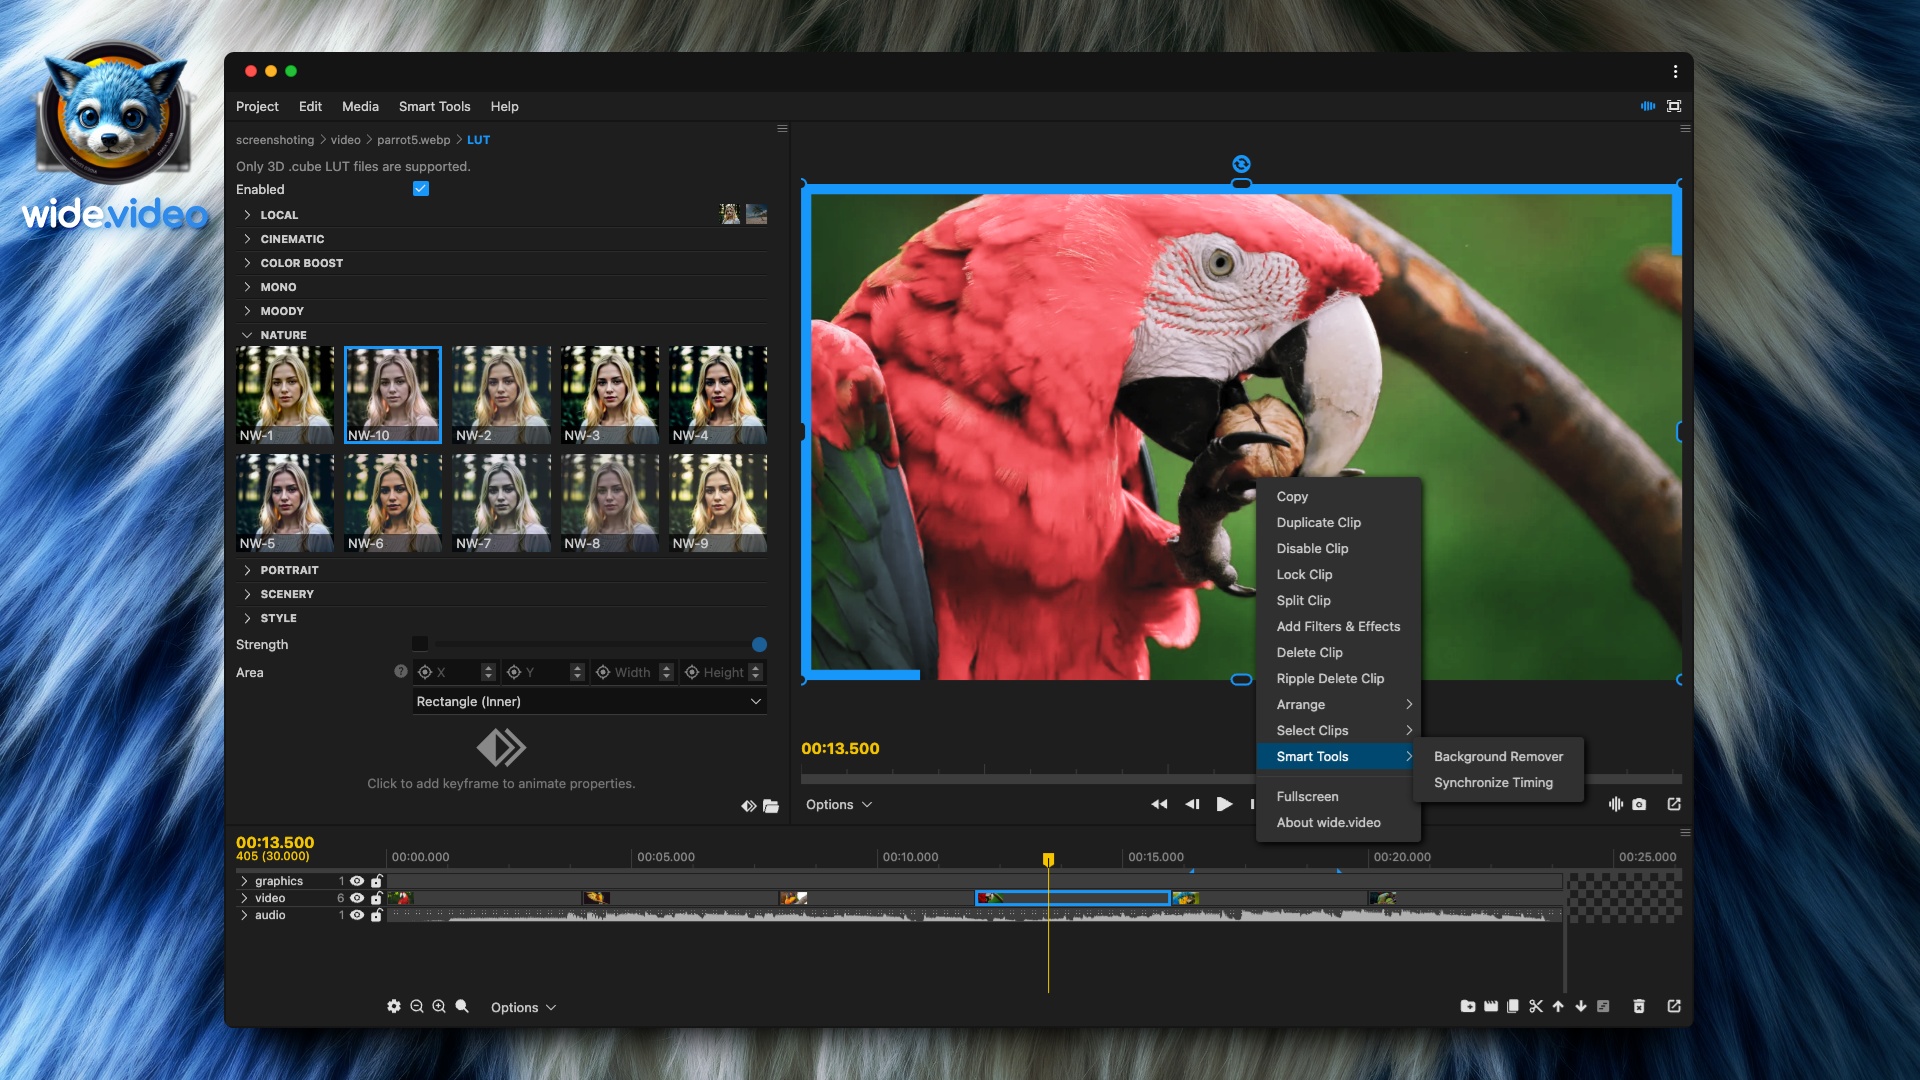Collapse the NATURE LUT category

502,335
